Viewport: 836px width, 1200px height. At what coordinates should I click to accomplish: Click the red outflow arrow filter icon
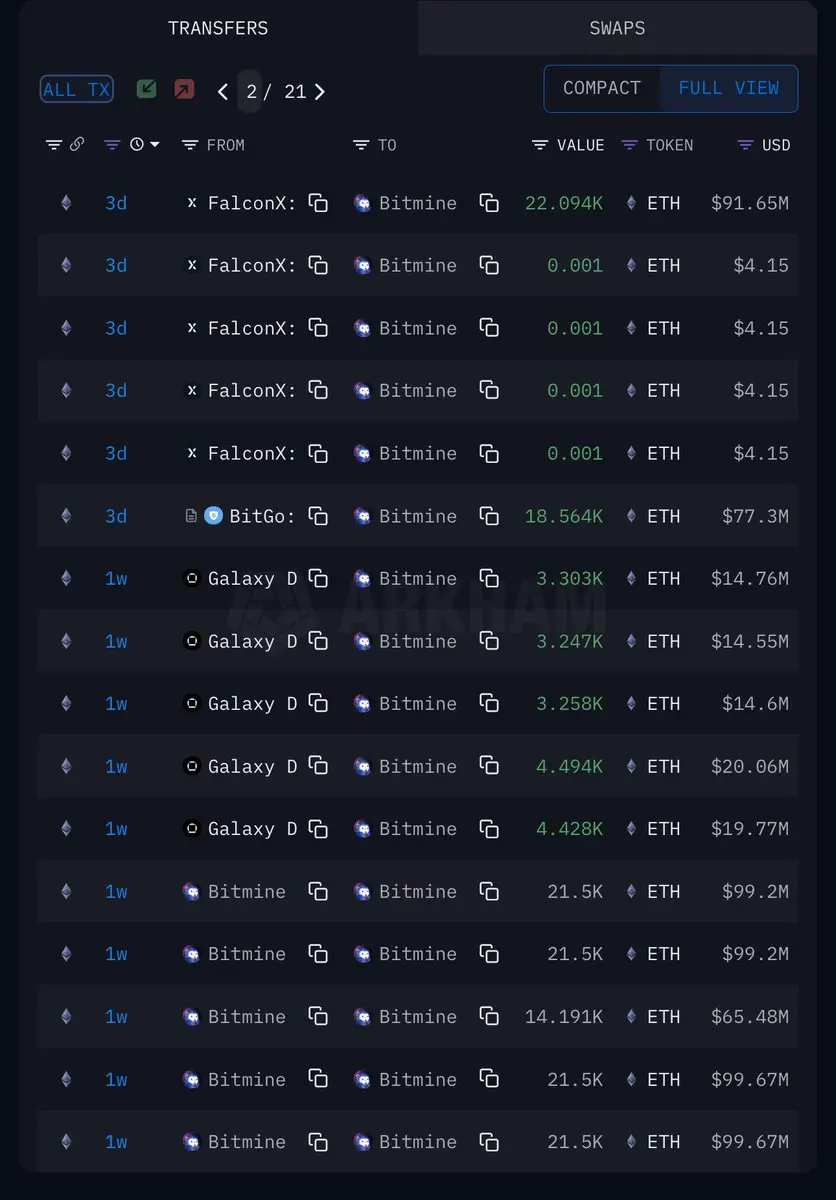pos(184,89)
